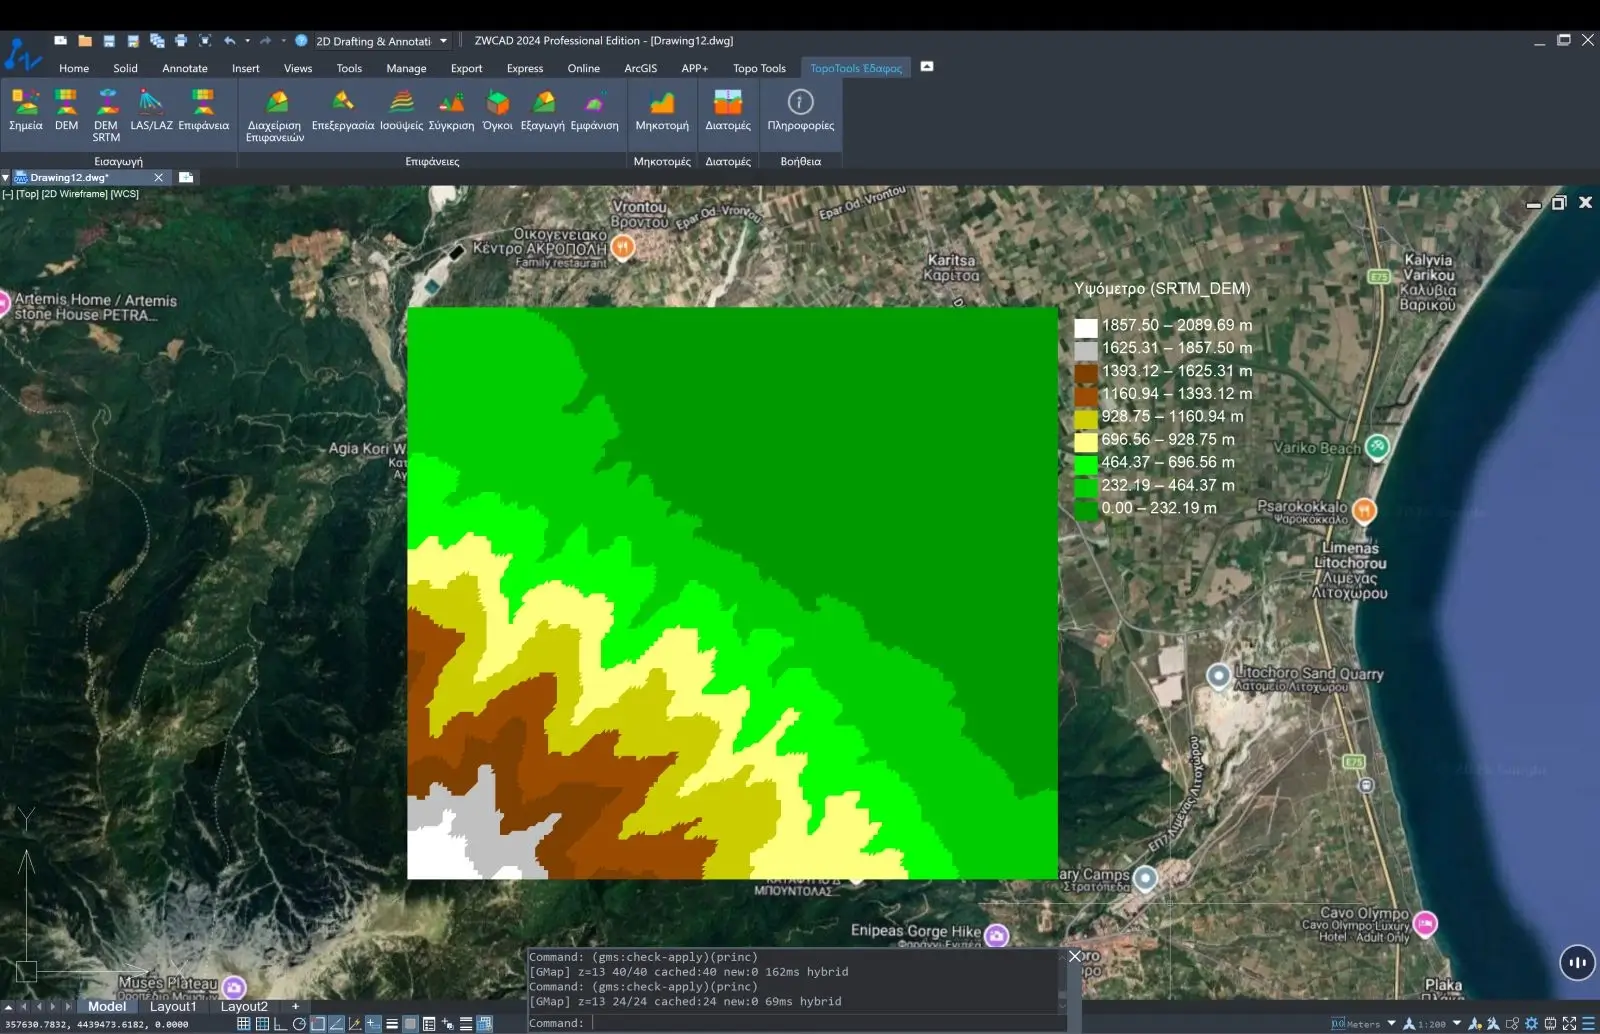Image resolution: width=1600 pixels, height=1034 pixels.
Task: Open the Σημεία import tool
Action: coord(25,110)
